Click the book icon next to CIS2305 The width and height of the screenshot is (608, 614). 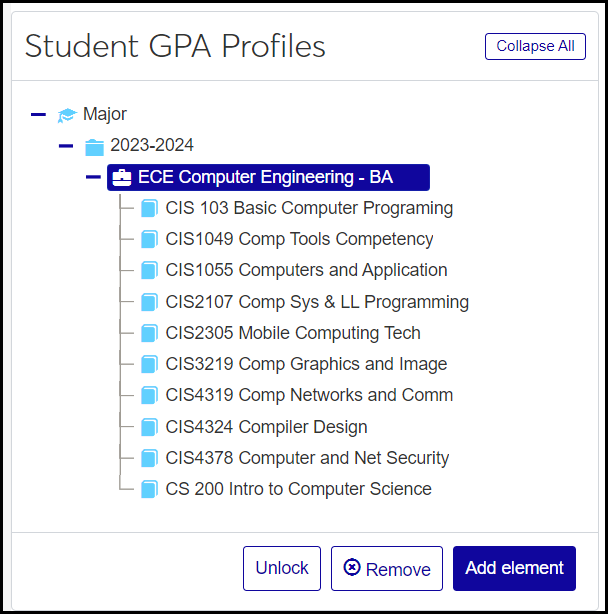pyautogui.click(x=150, y=333)
